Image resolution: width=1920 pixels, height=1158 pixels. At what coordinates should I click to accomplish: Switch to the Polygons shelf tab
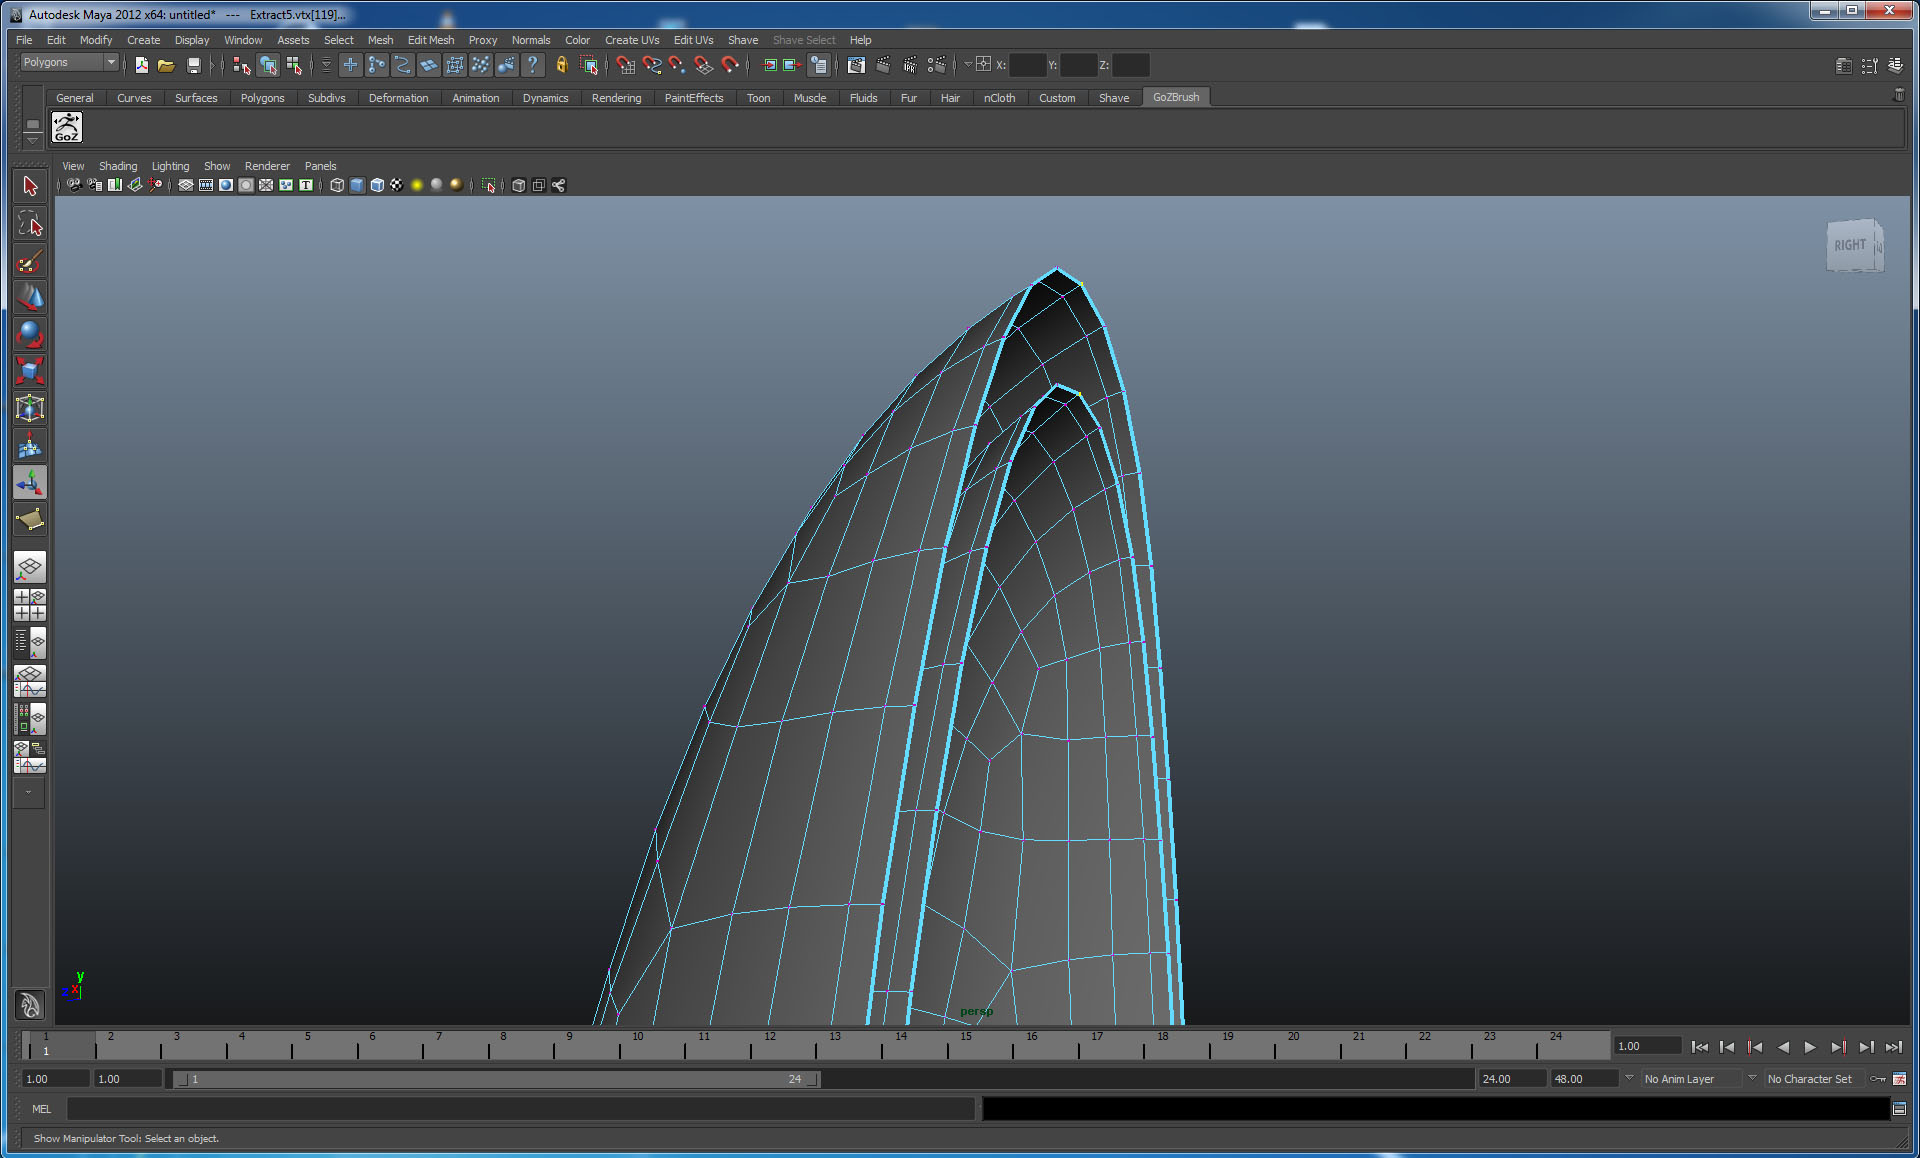(x=262, y=98)
